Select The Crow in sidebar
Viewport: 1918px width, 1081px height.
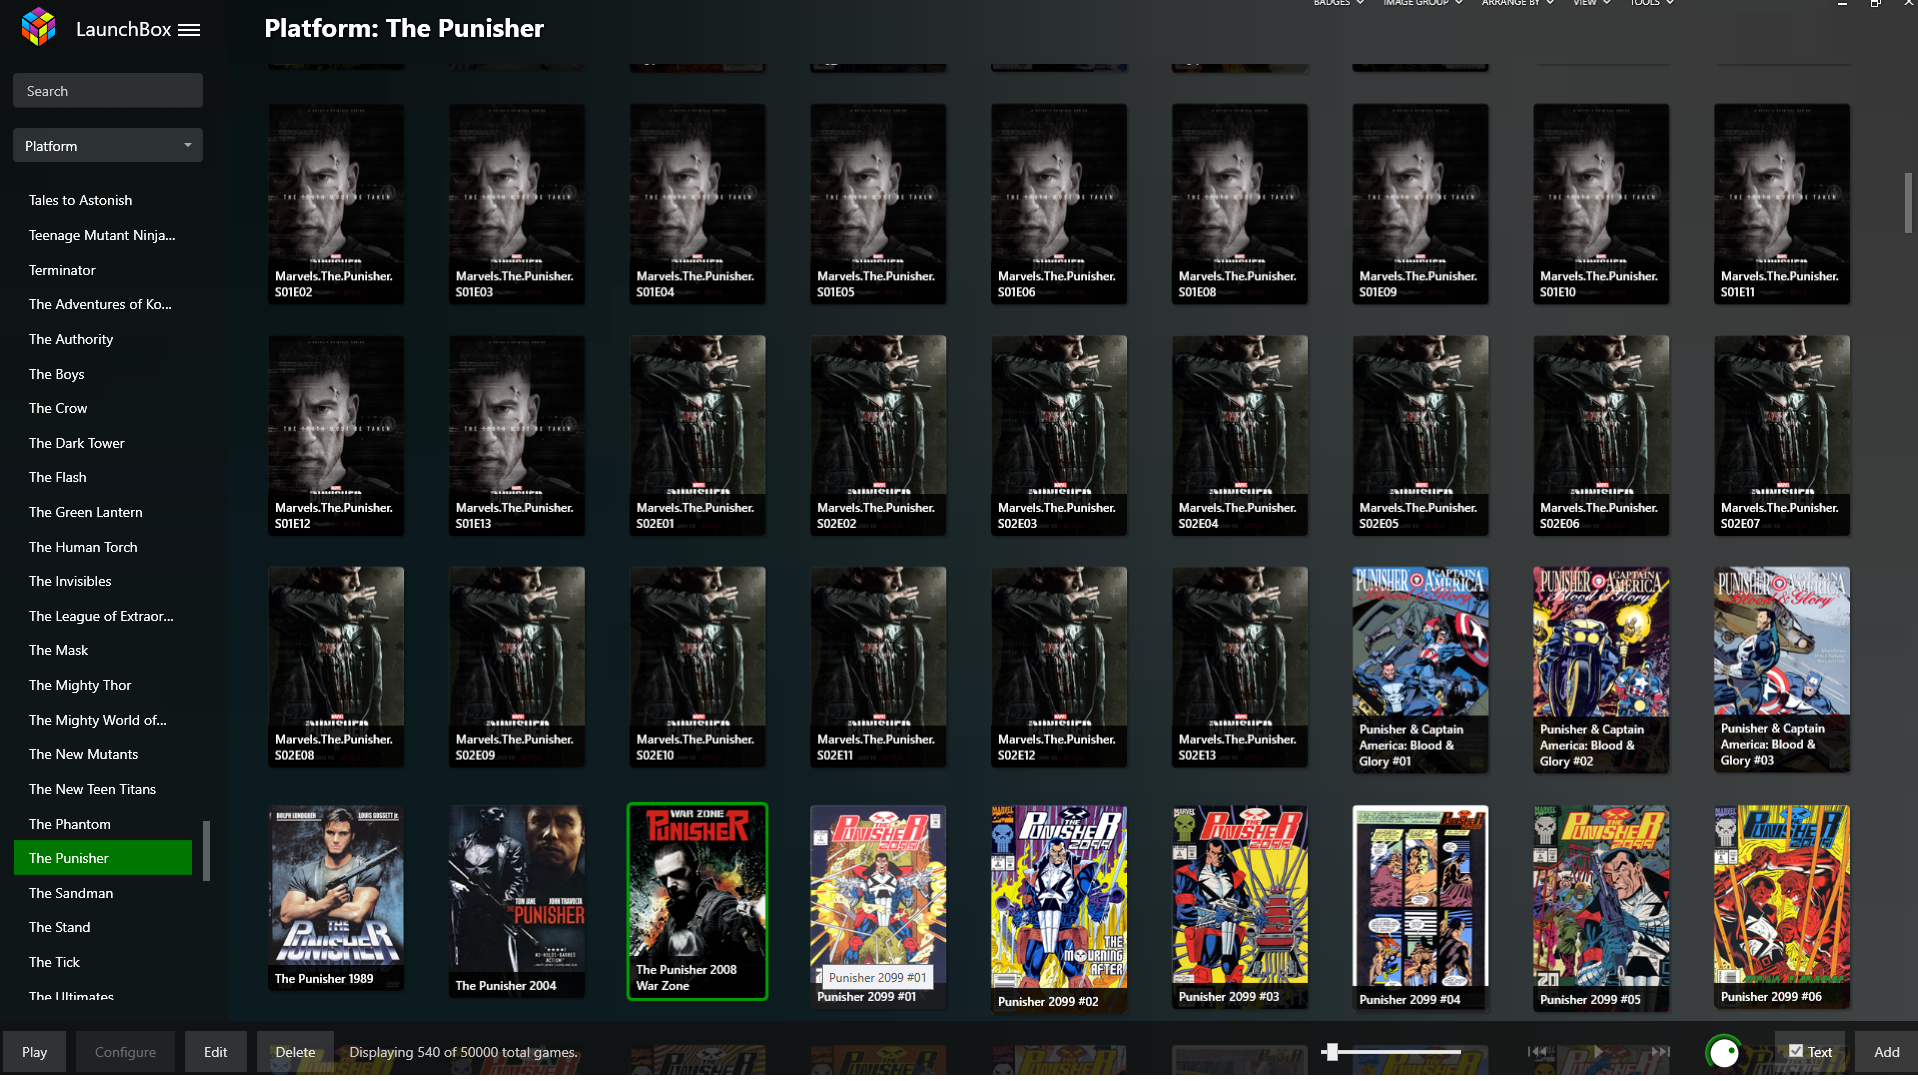click(103, 409)
